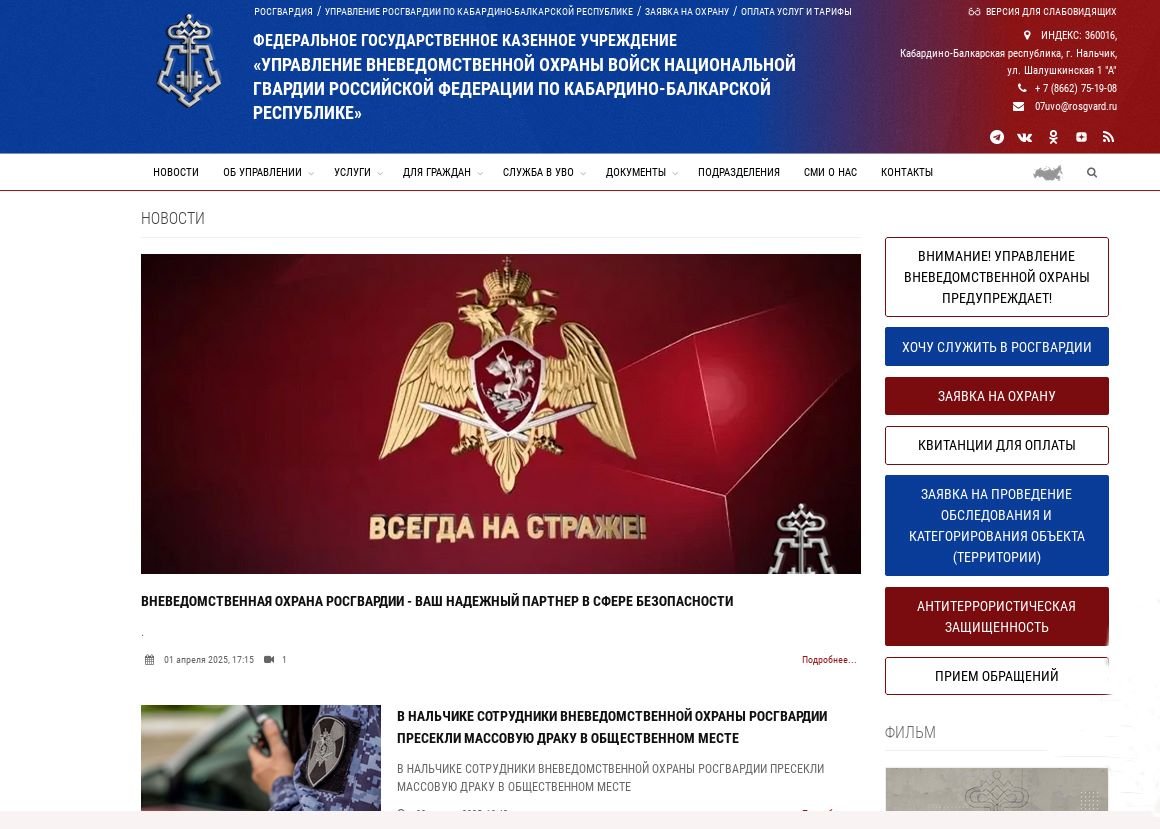This screenshot has height=829, width=1160.
Task: Click the Russia map icon
Action: point(1048,173)
